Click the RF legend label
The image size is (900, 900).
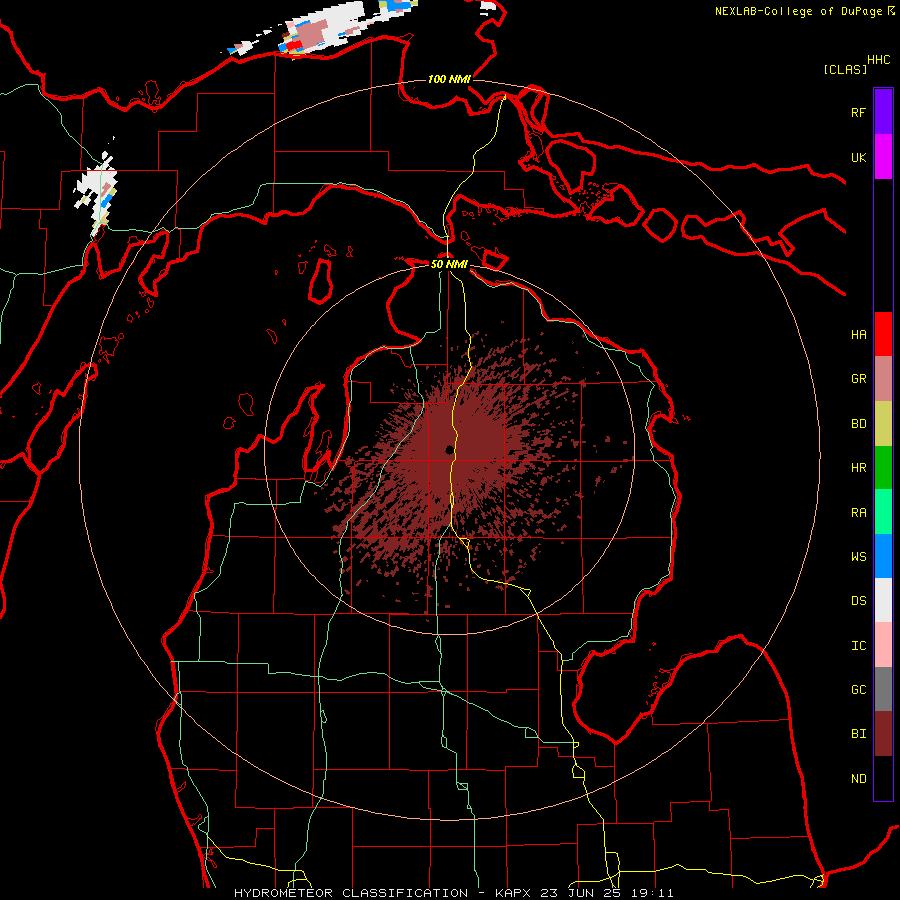click(858, 112)
